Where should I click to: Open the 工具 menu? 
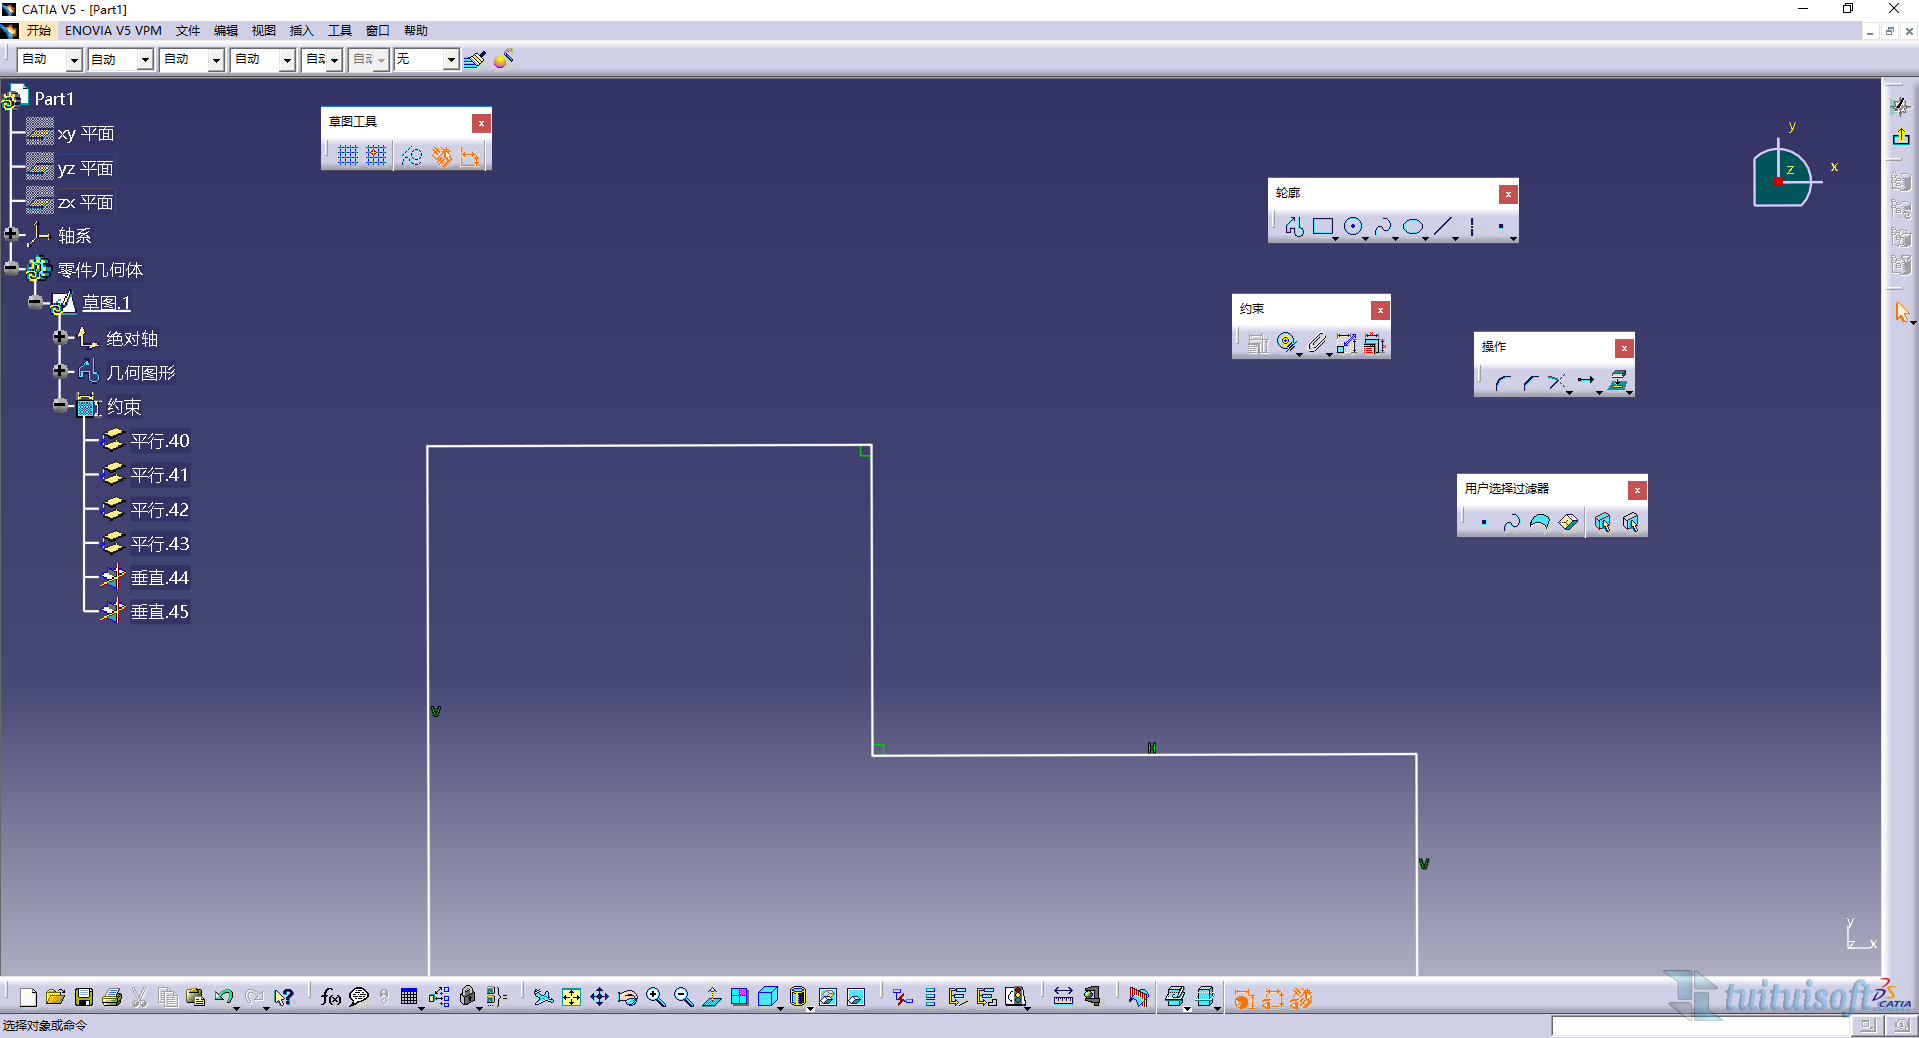click(x=340, y=31)
